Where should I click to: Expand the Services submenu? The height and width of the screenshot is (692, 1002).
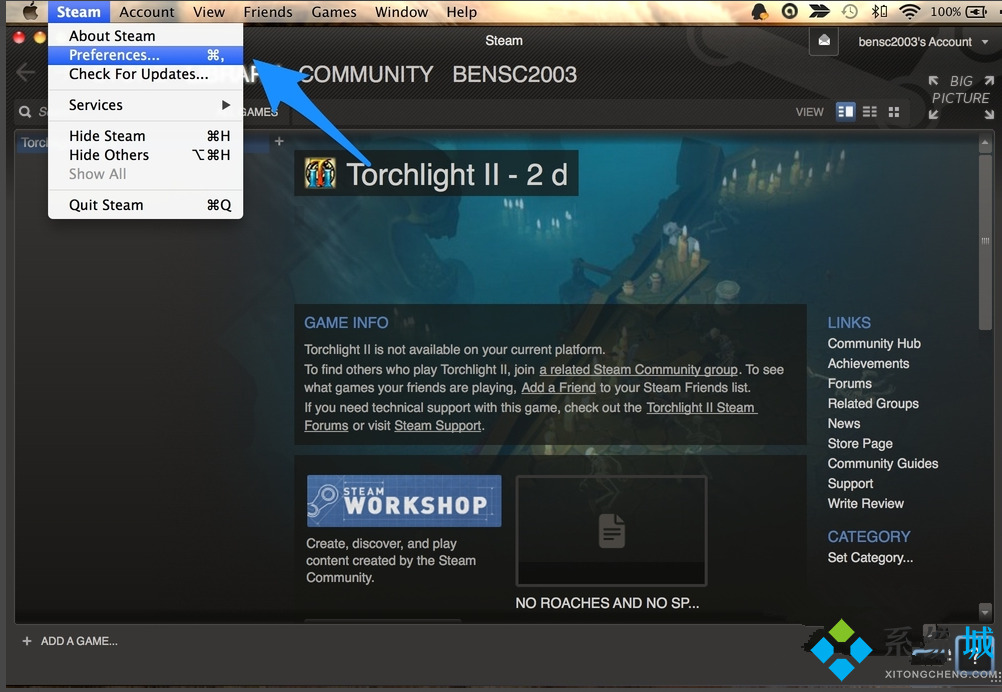pos(146,105)
